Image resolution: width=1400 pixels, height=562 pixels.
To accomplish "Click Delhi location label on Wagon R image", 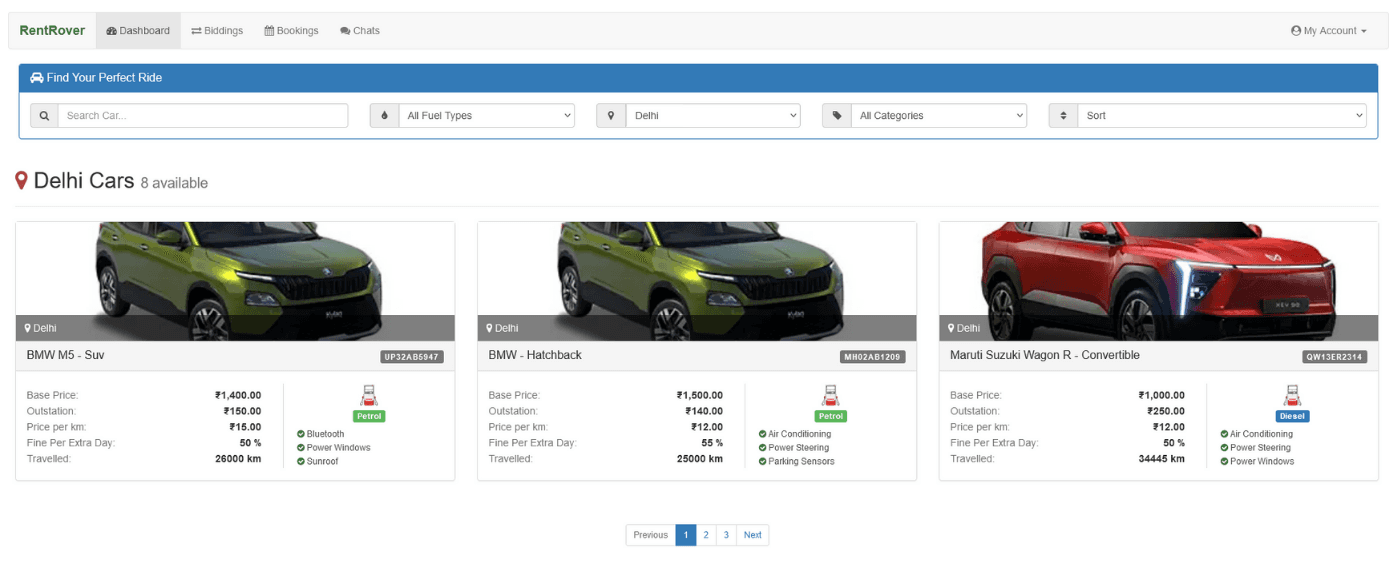I will 965,328.
